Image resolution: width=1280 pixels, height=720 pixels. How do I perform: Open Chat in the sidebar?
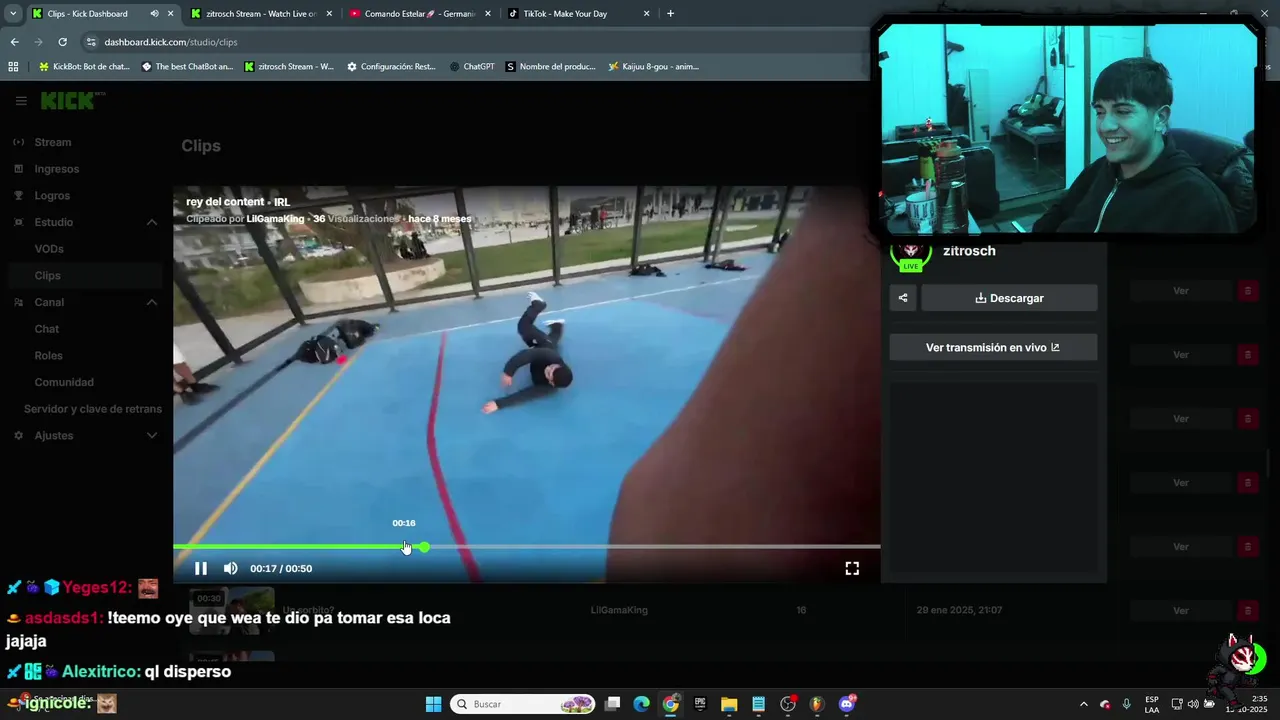47,329
